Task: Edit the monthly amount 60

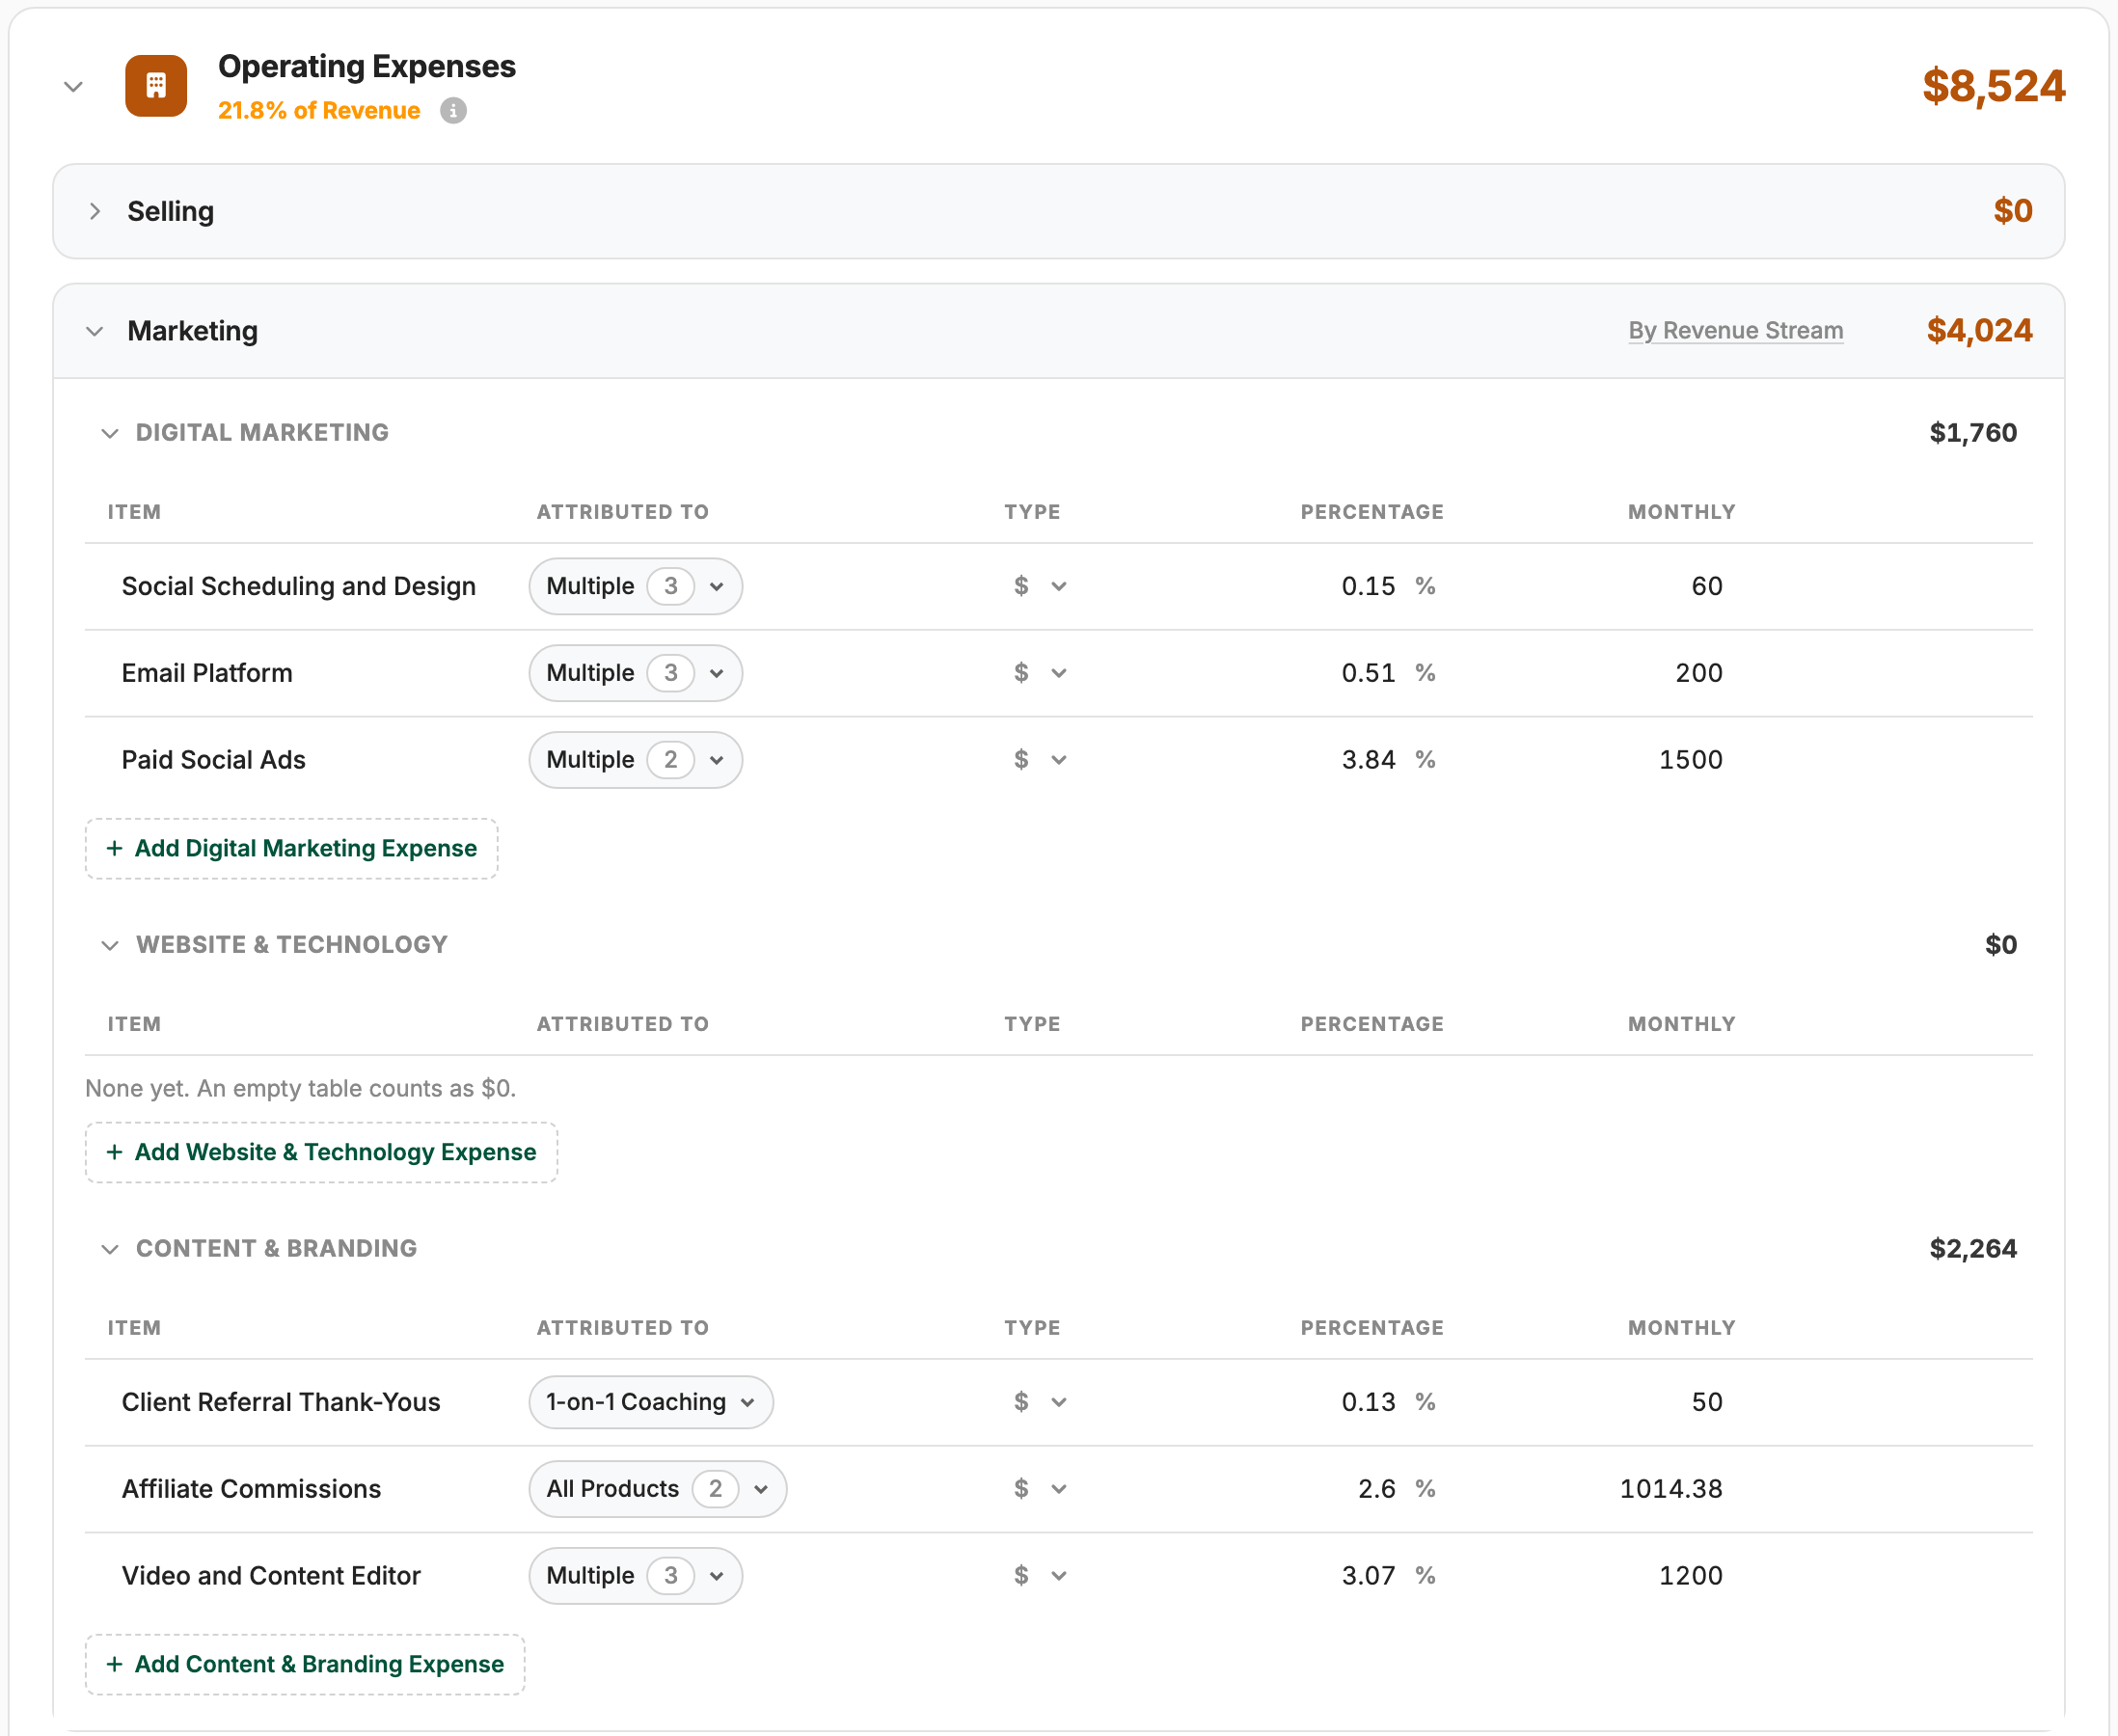Action: pyautogui.click(x=1706, y=586)
